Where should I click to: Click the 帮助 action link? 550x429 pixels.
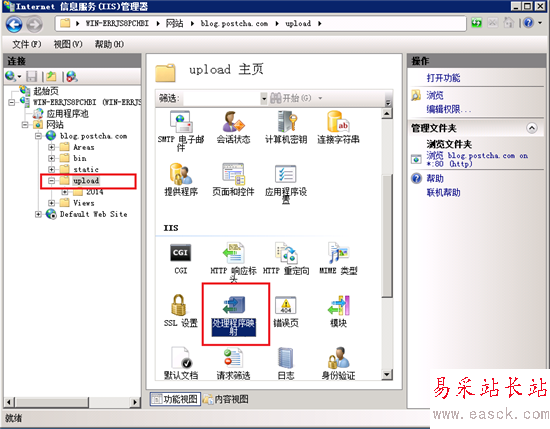[435, 179]
